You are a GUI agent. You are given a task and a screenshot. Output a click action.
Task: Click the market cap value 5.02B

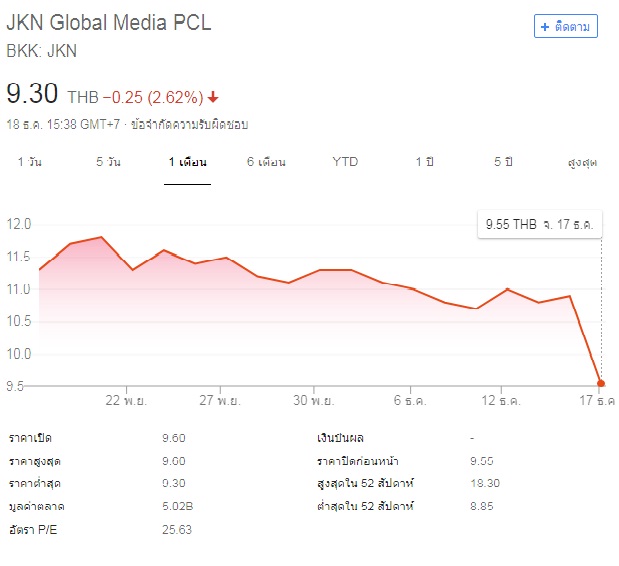pyautogui.click(x=175, y=506)
